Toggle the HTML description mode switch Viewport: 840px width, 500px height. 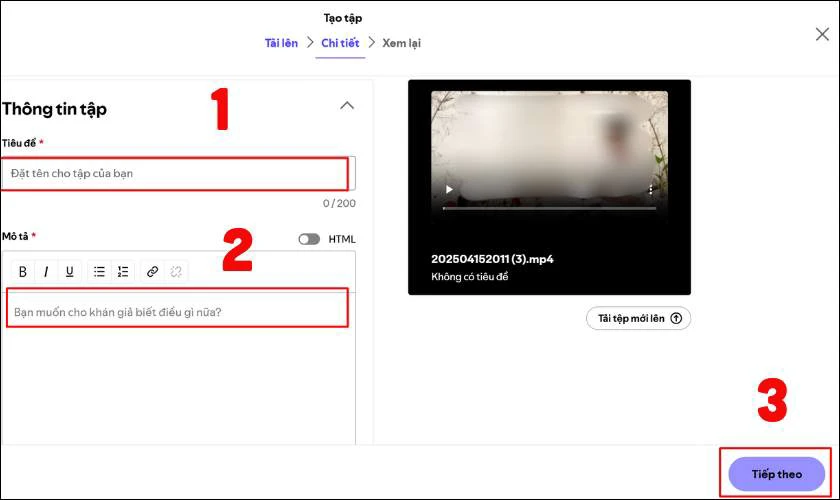pos(309,239)
